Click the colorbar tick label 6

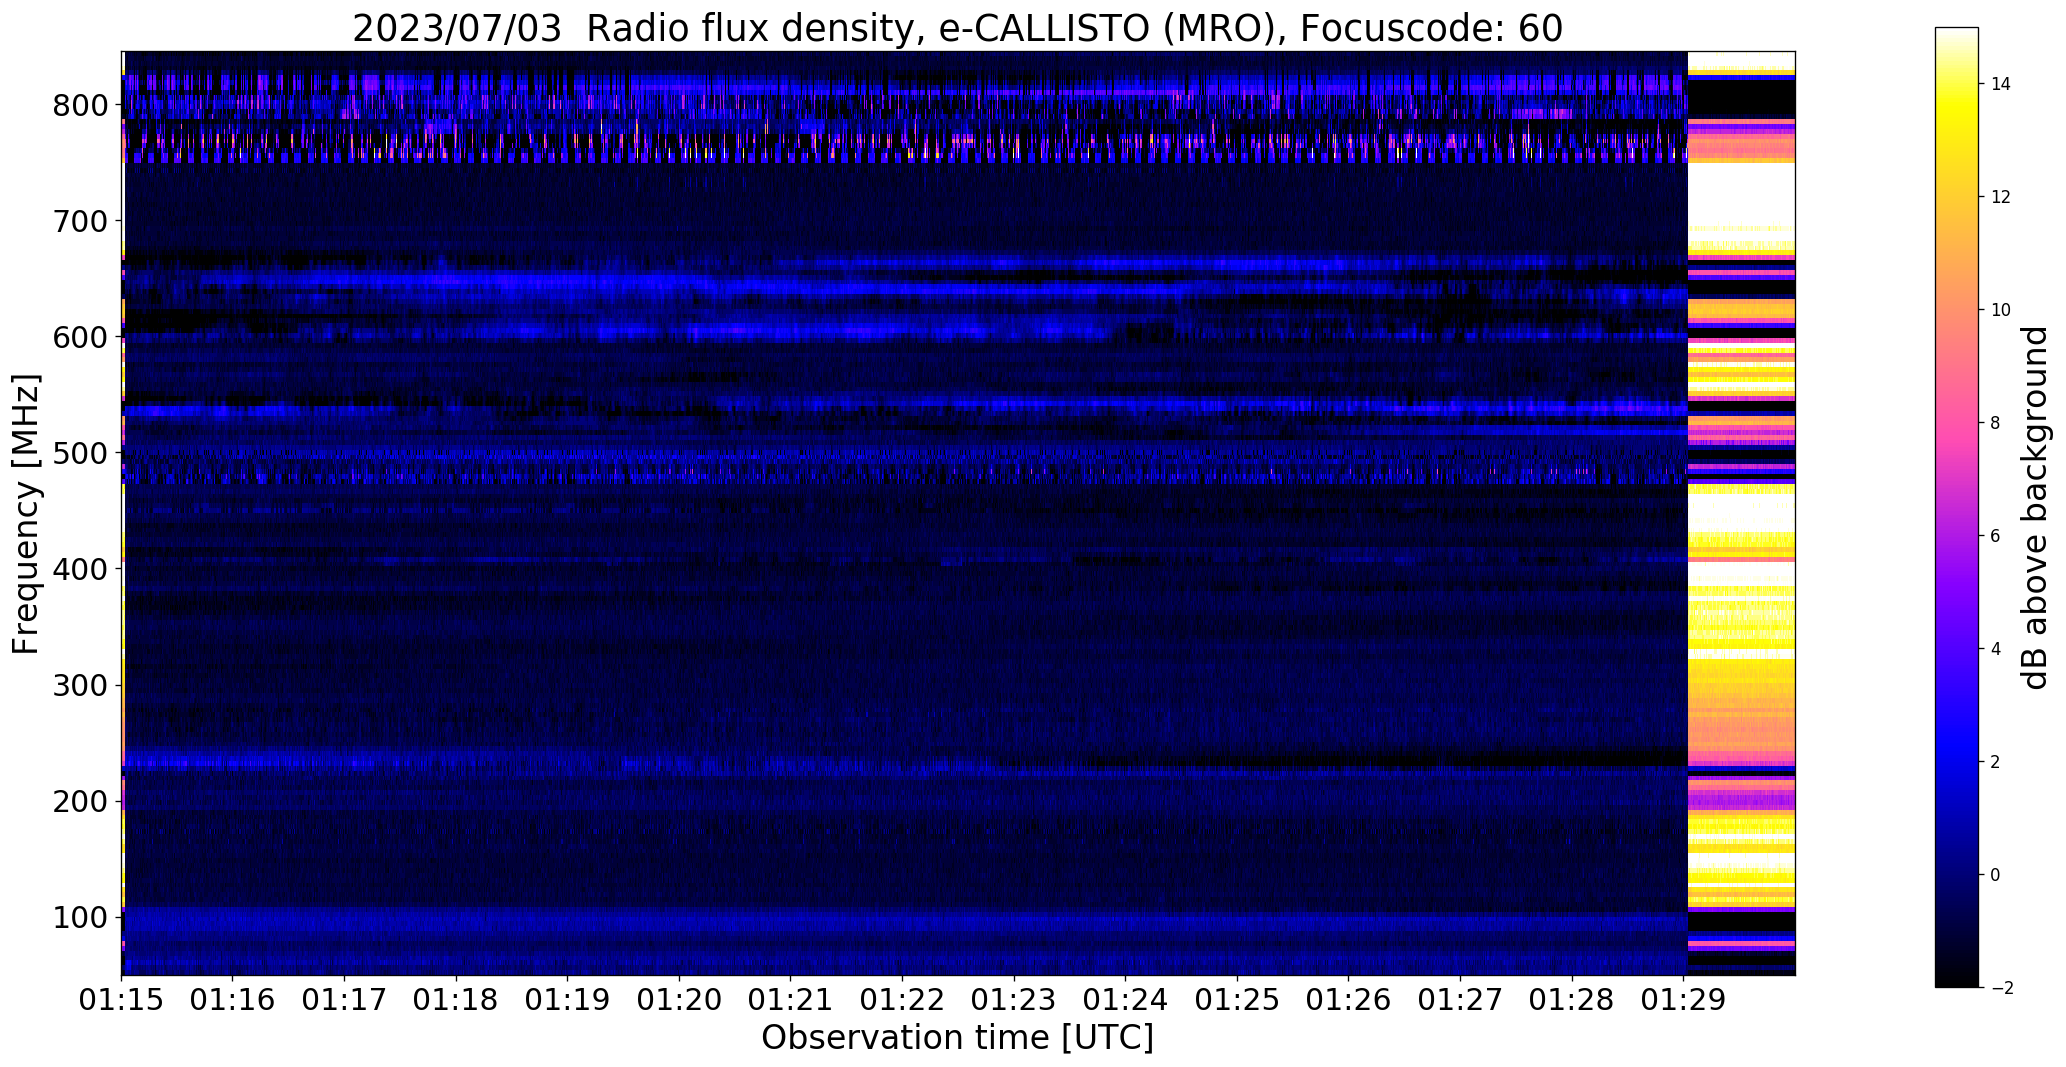coord(1995,536)
